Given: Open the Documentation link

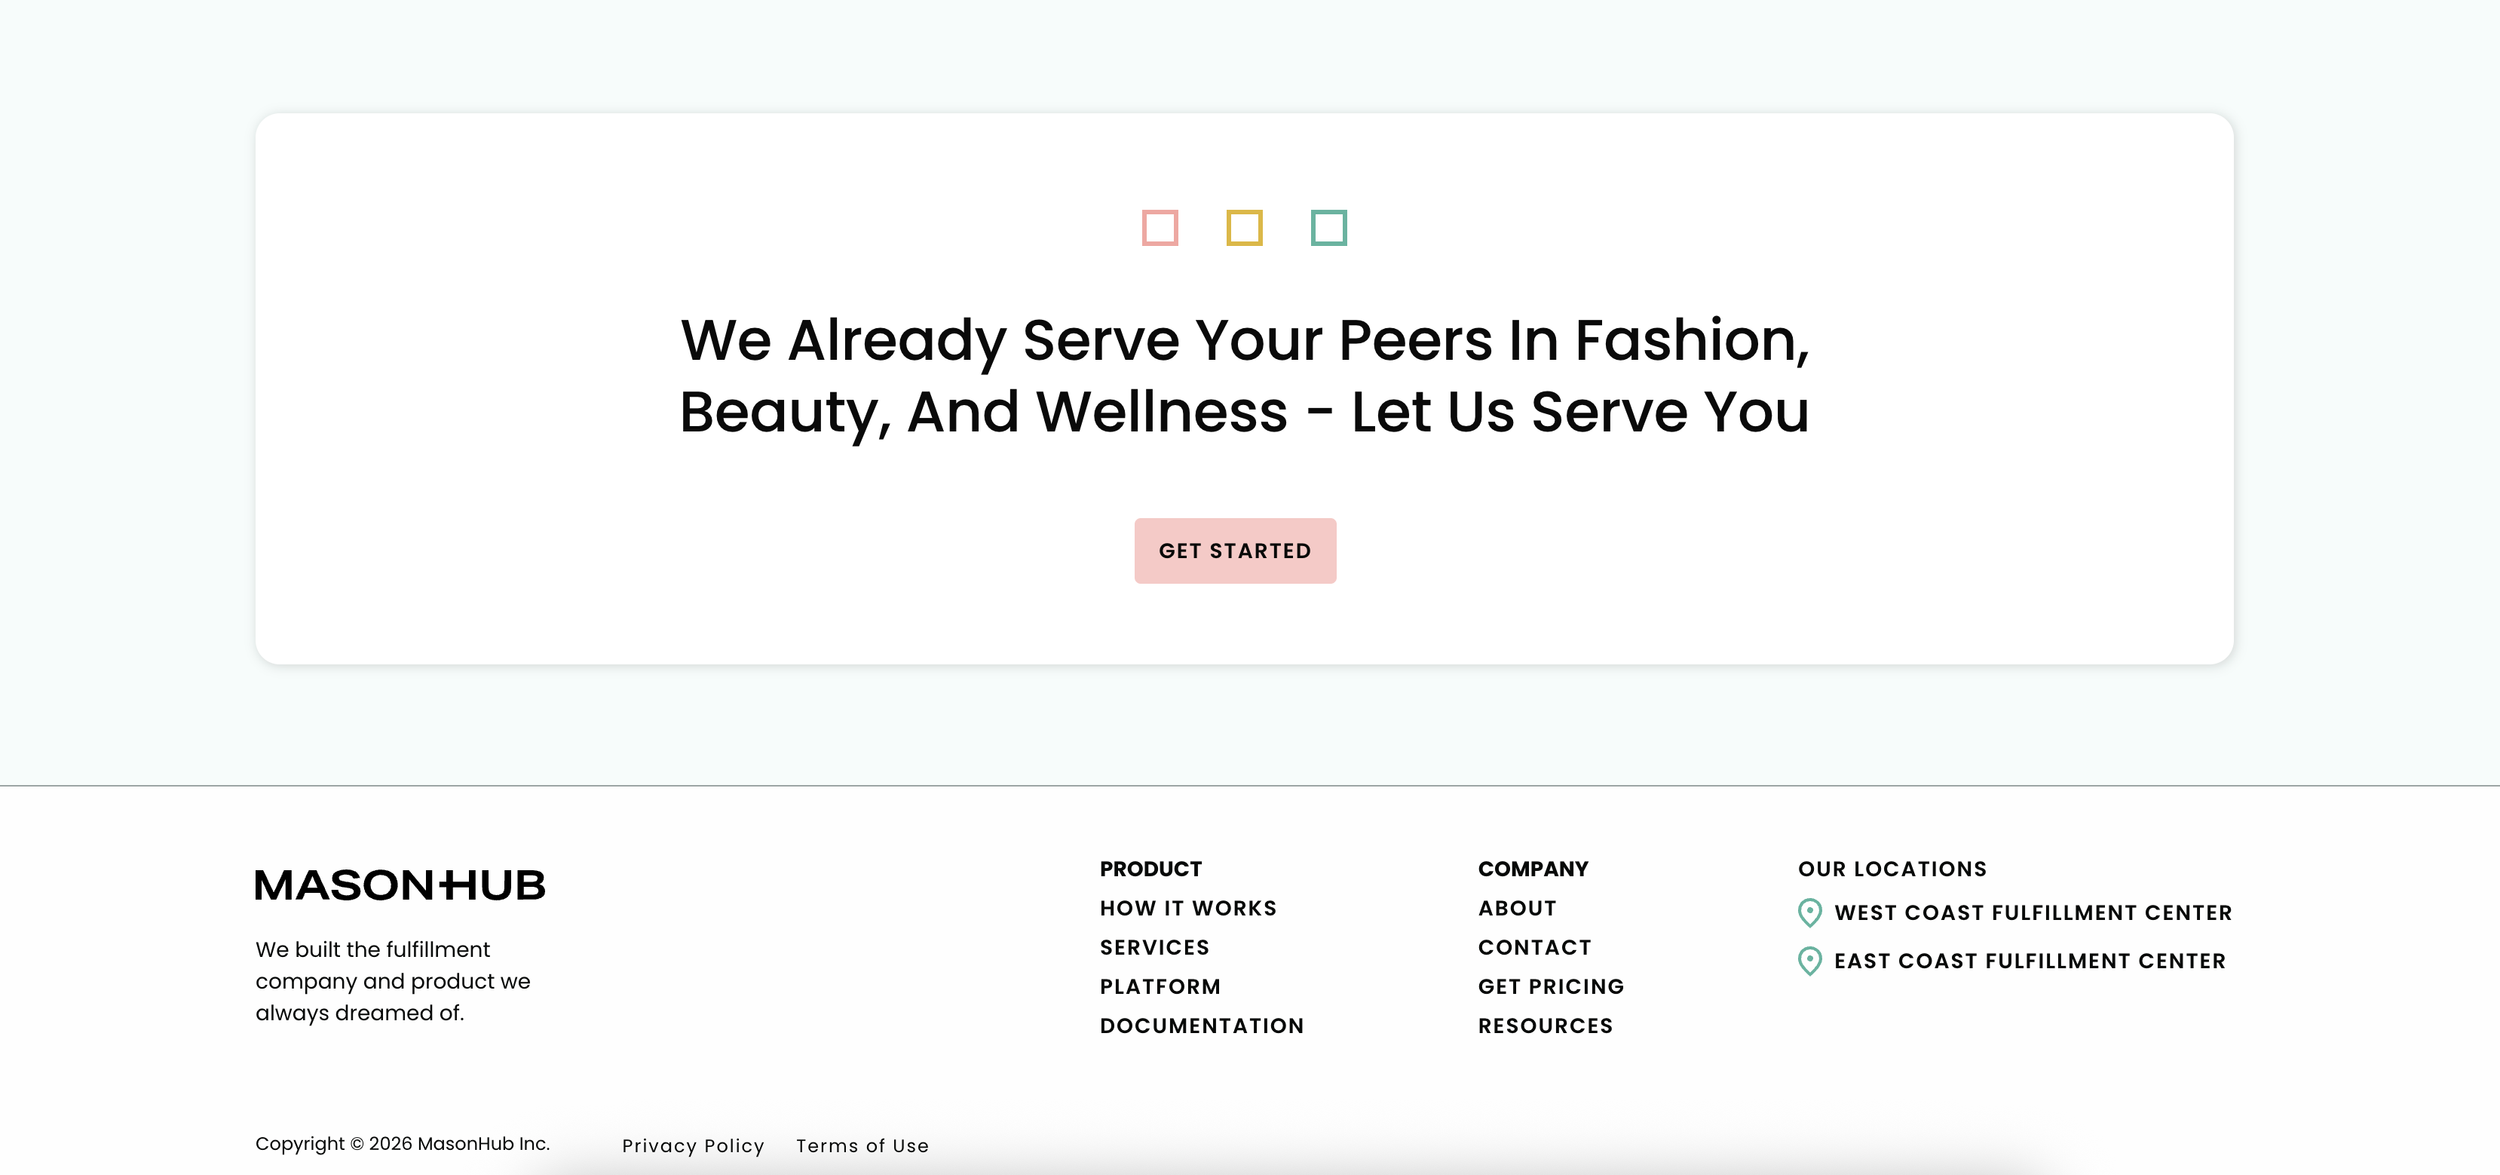Looking at the screenshot, I should [1201, 1026].
